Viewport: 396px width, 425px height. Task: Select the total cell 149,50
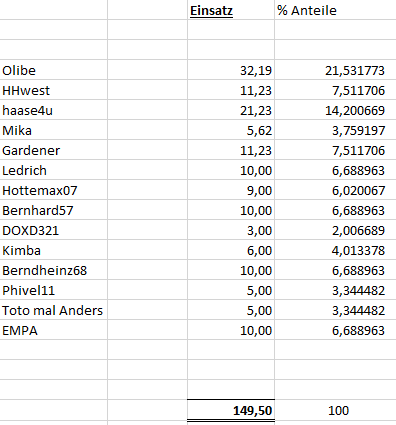pyautogui.click(x=231, y=410)
